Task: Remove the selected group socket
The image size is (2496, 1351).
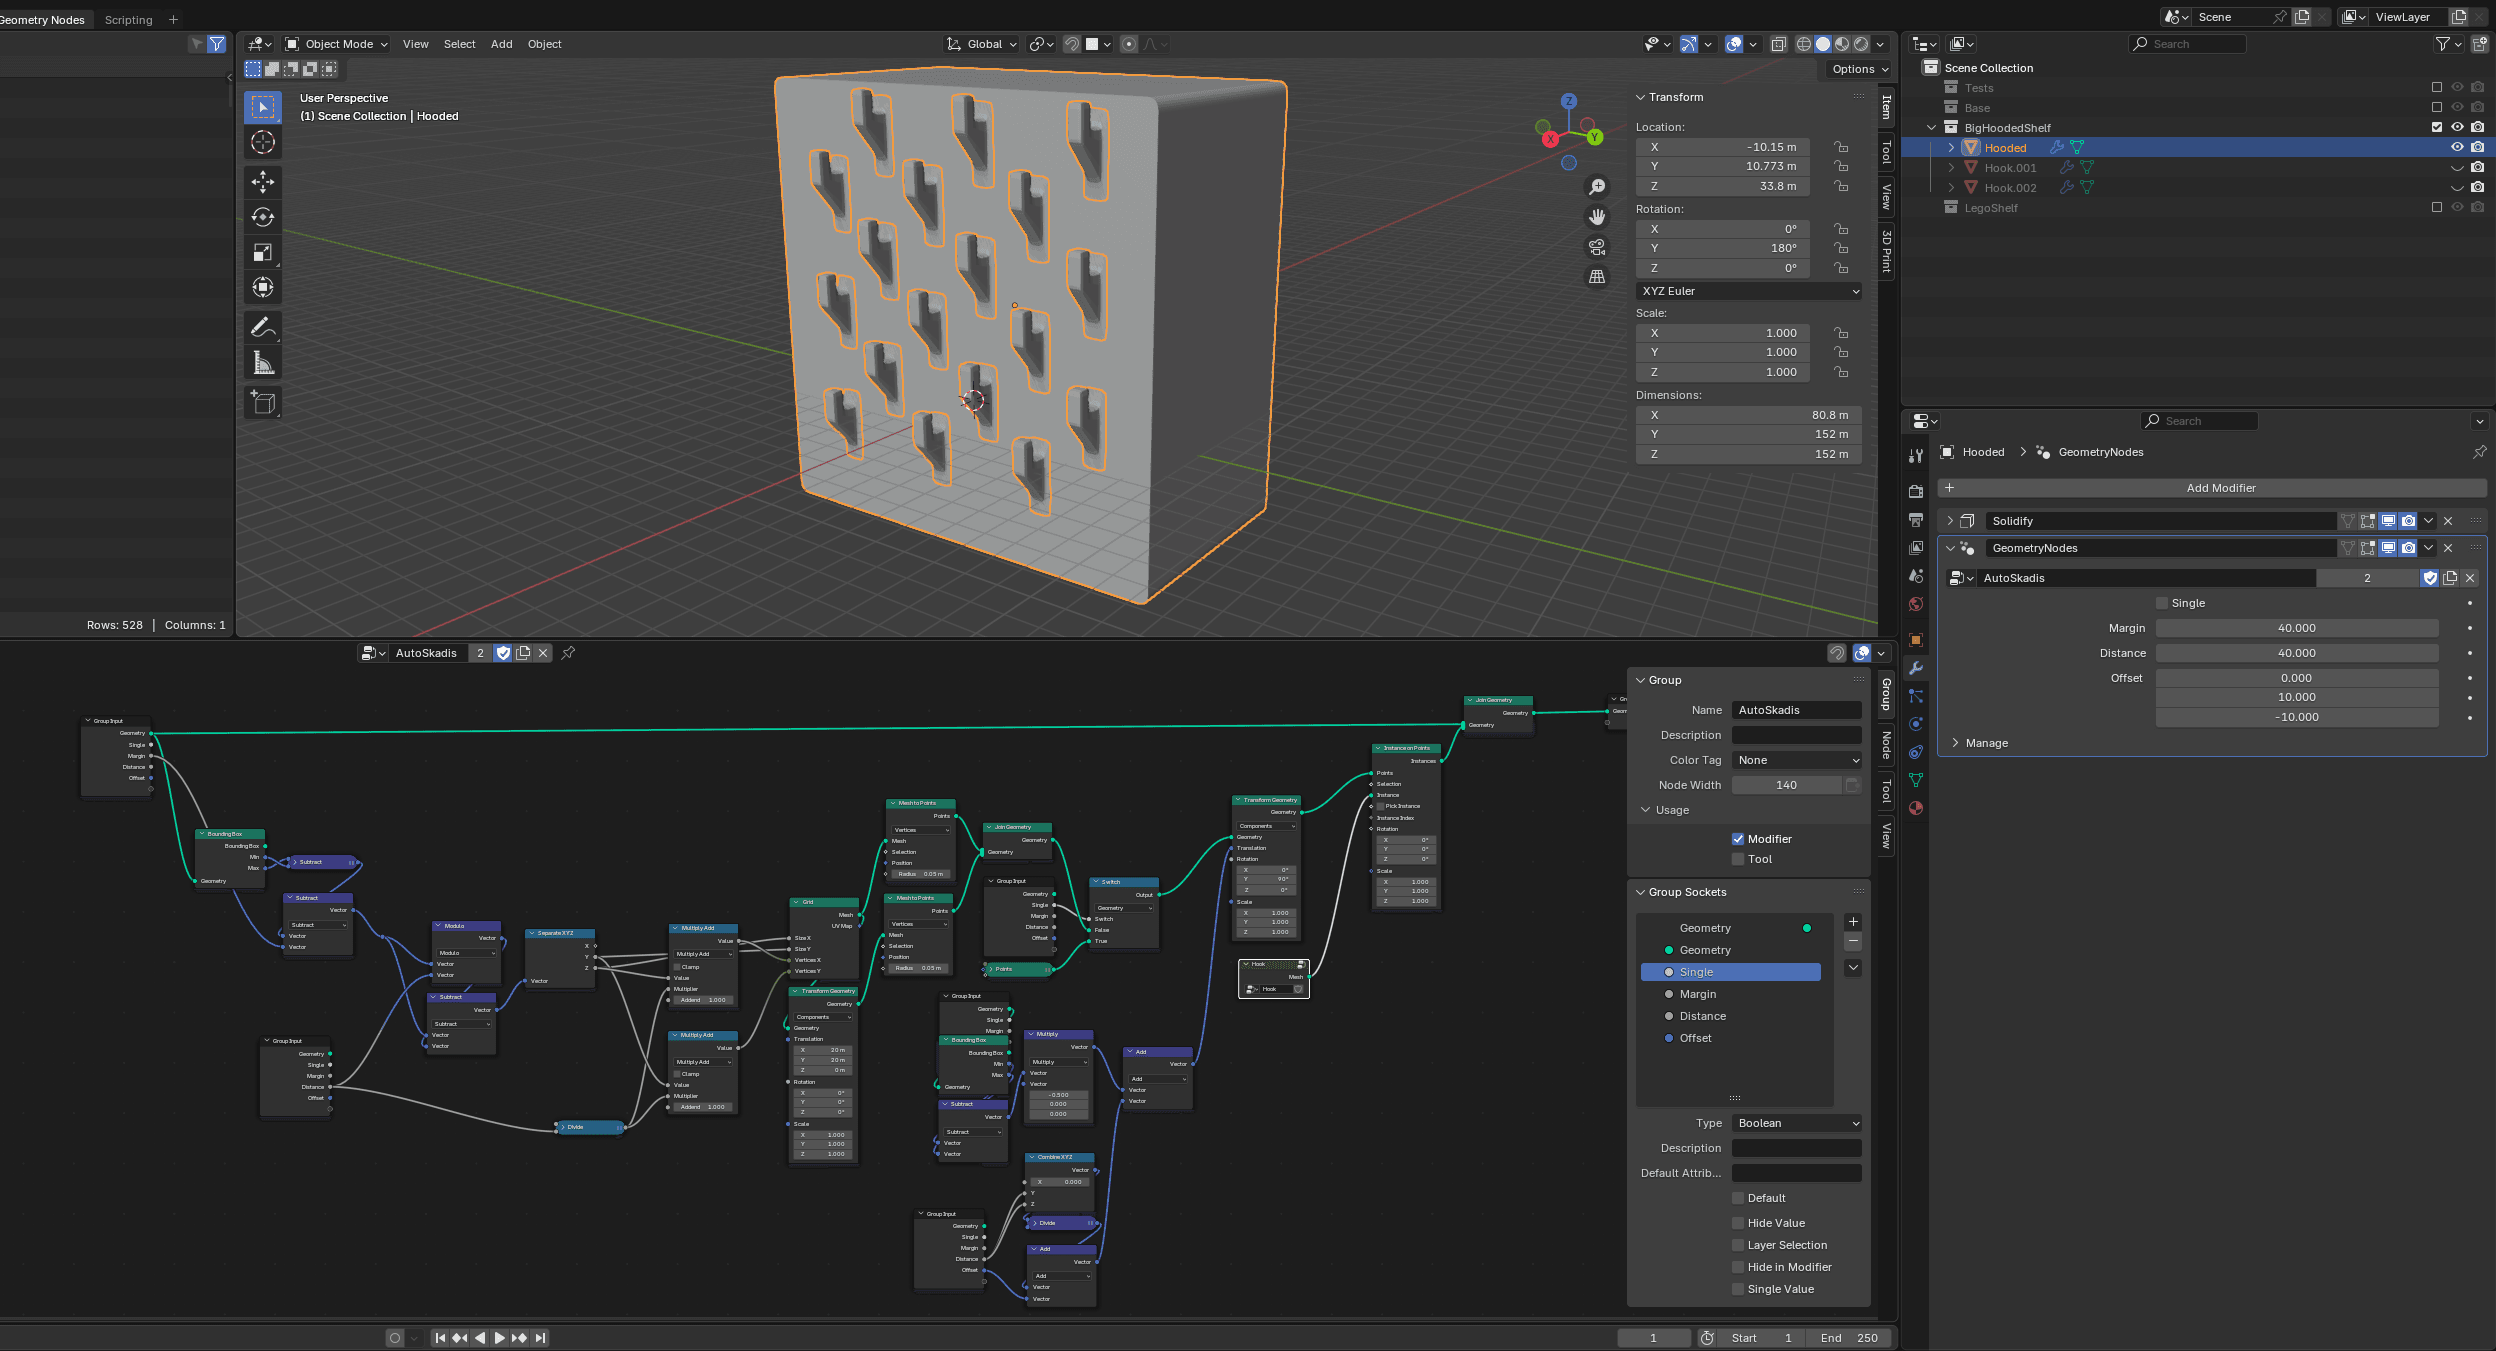Action: tap(1853, 941)
